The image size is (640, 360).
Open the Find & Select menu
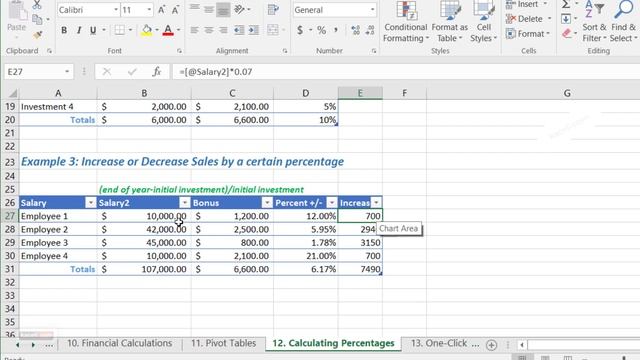(x=623, y=22)
